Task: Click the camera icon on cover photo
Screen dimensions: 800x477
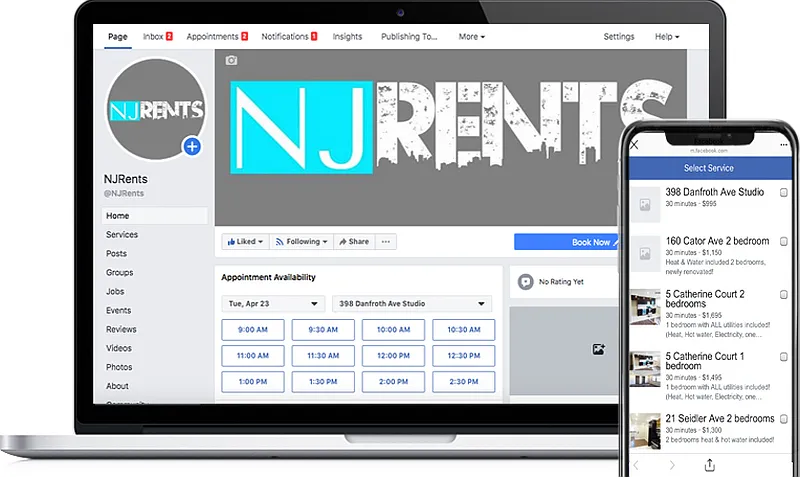Action: coord(232,61)
